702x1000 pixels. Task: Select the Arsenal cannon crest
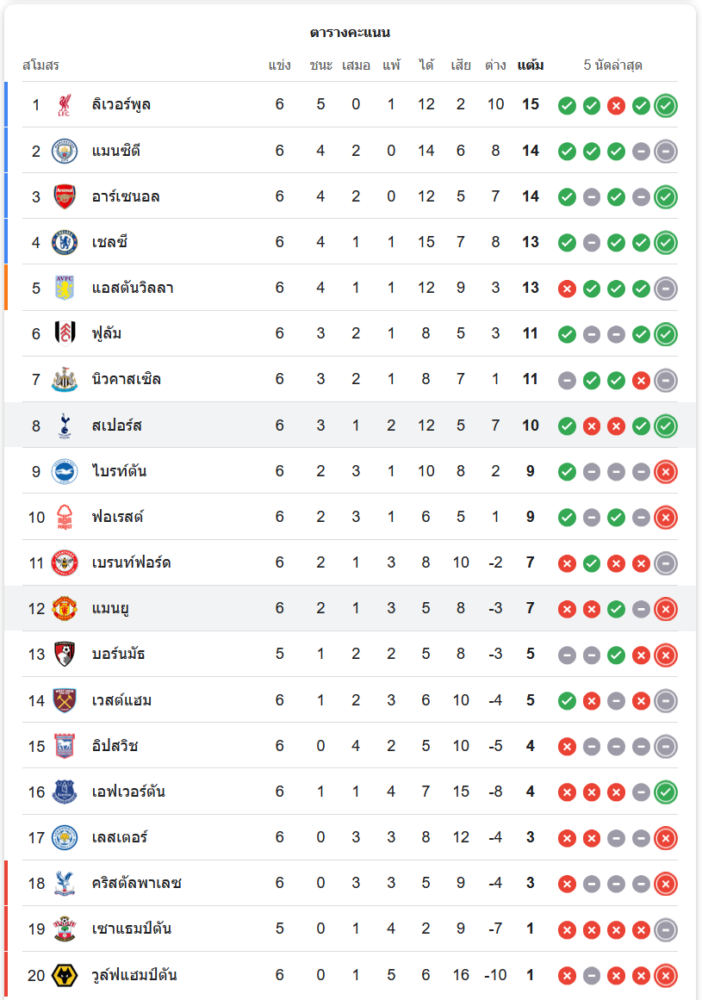(x=65, y=196)
